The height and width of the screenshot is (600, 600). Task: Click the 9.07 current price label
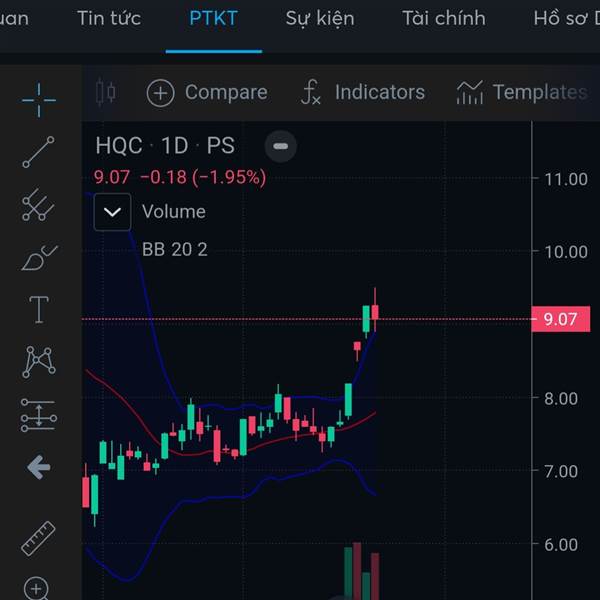click(561, 319)
